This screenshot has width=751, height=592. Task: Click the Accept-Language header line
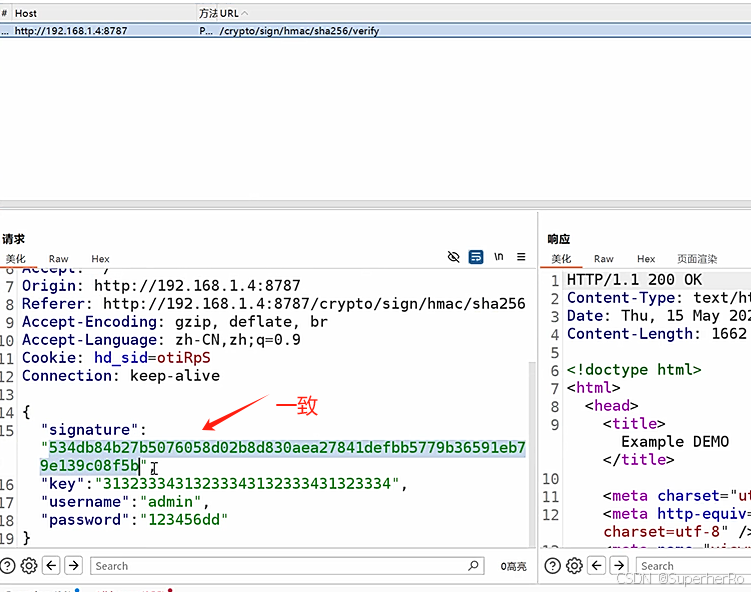pyautogui.click(x=161, y=340)
